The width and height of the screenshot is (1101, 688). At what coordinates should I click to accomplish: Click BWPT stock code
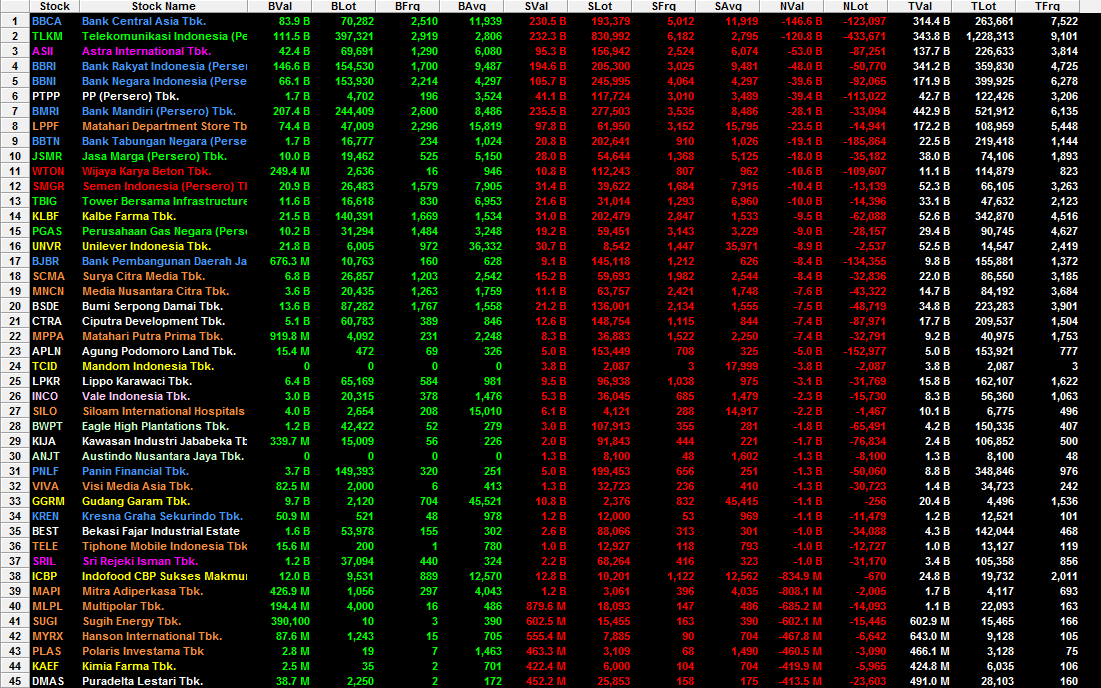pyautogui.click(x=47, y=426)
